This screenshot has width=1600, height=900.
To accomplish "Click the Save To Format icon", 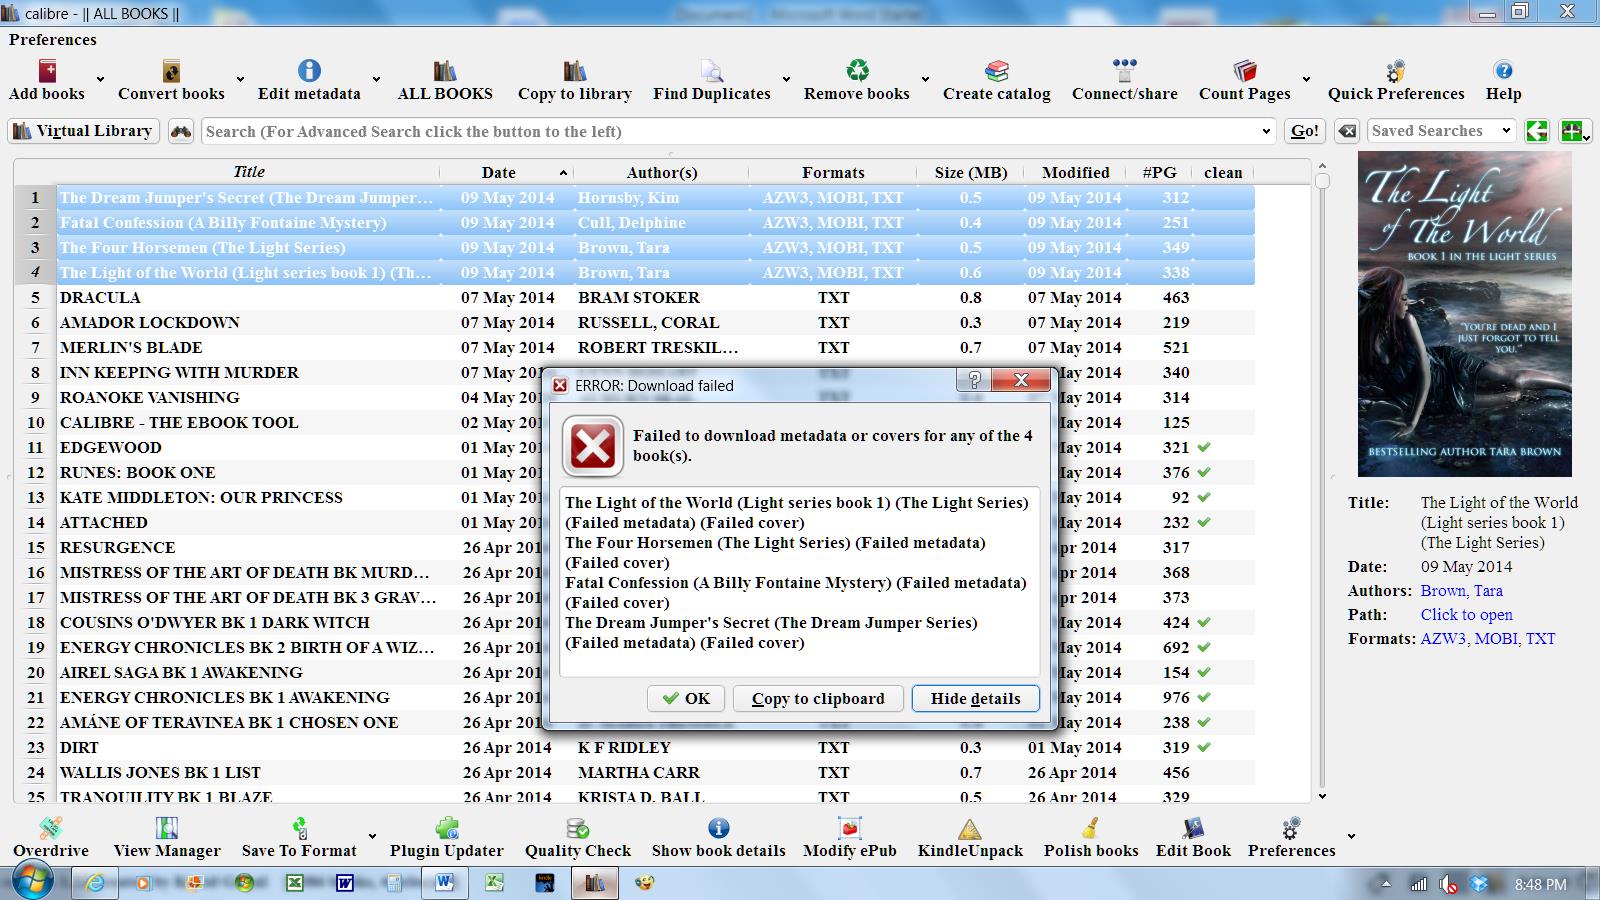I will click(299, 828).
